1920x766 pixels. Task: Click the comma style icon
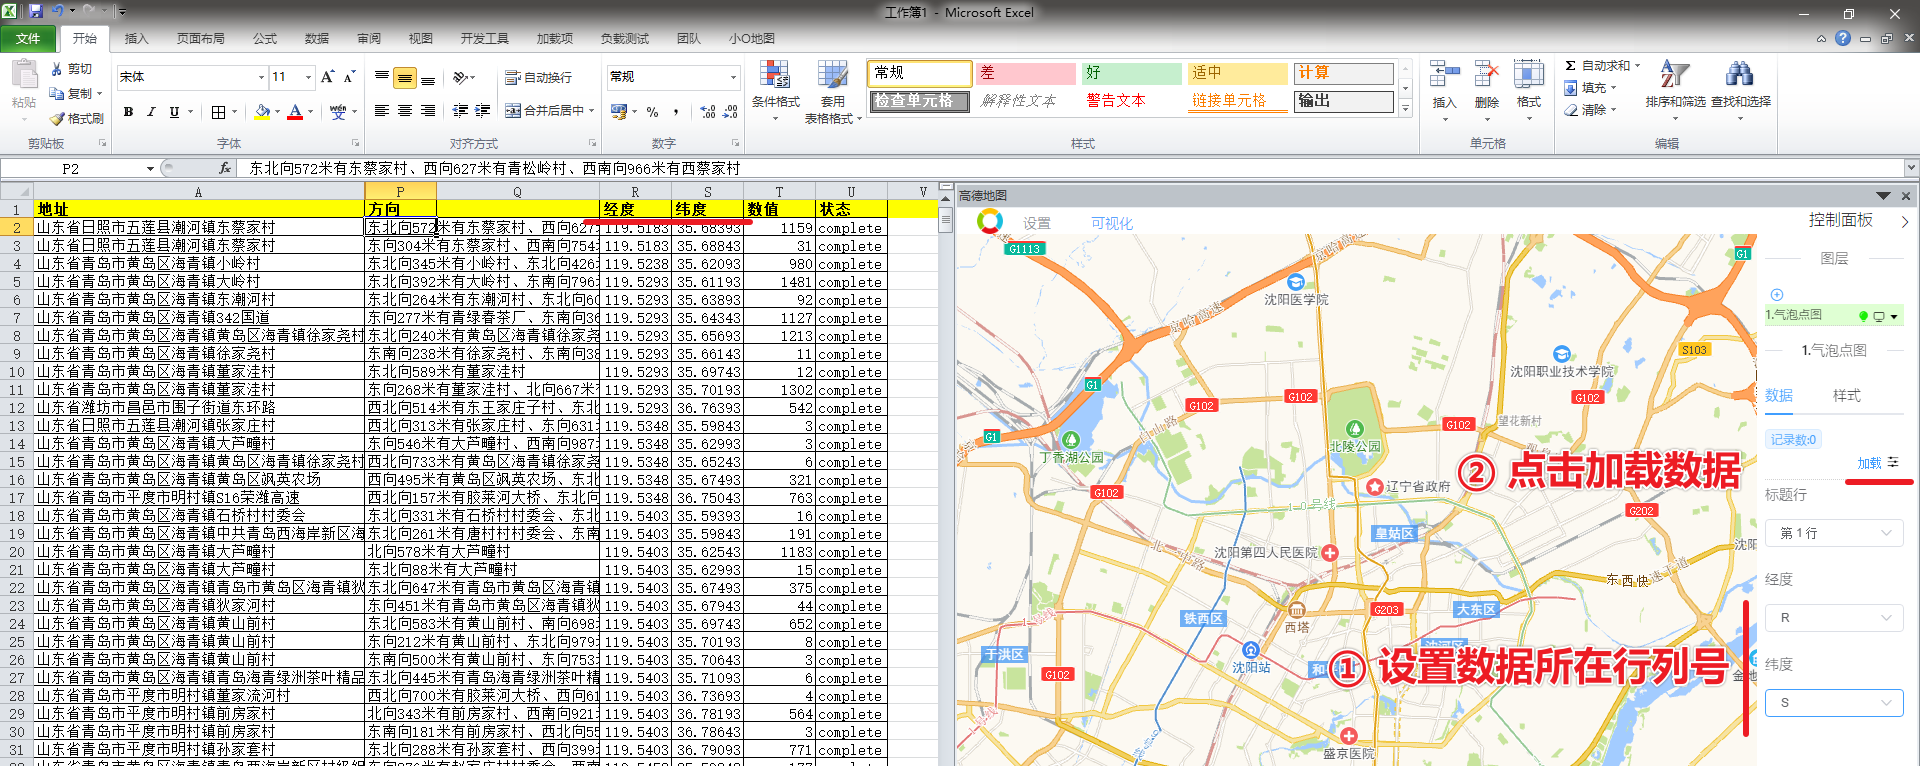676,112
